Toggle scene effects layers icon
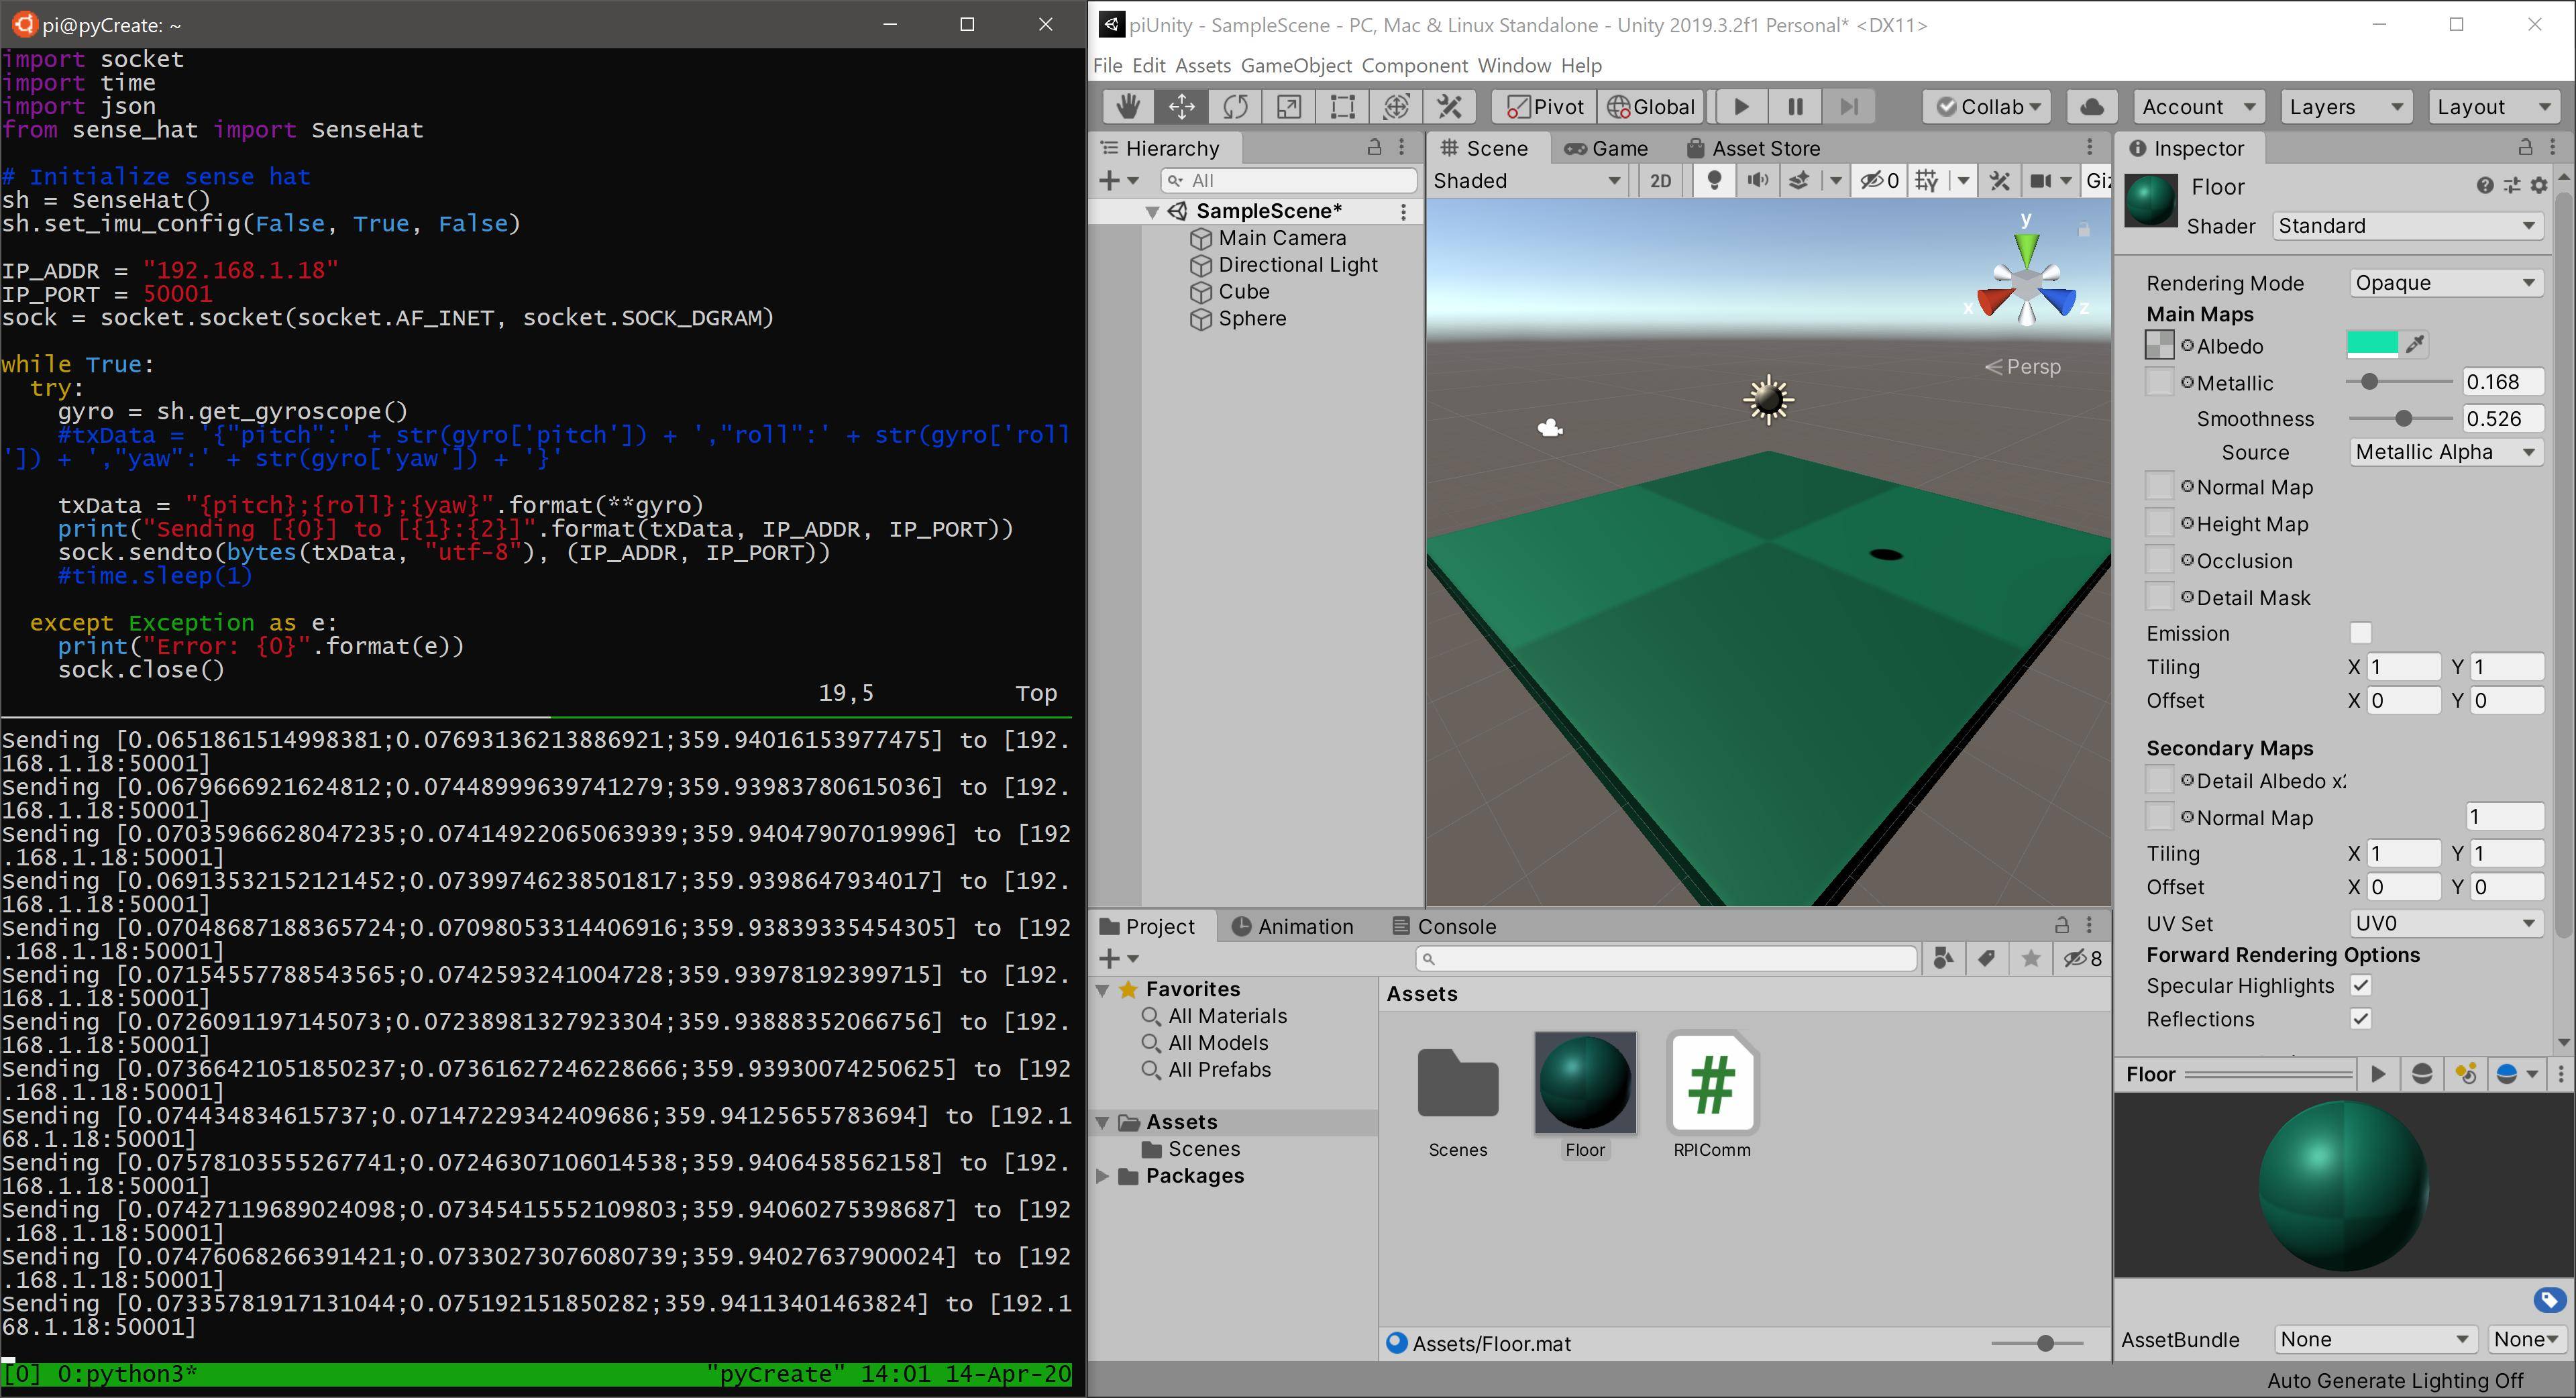Screen dimensions: 2576x1398 [x=1799, y=181]
